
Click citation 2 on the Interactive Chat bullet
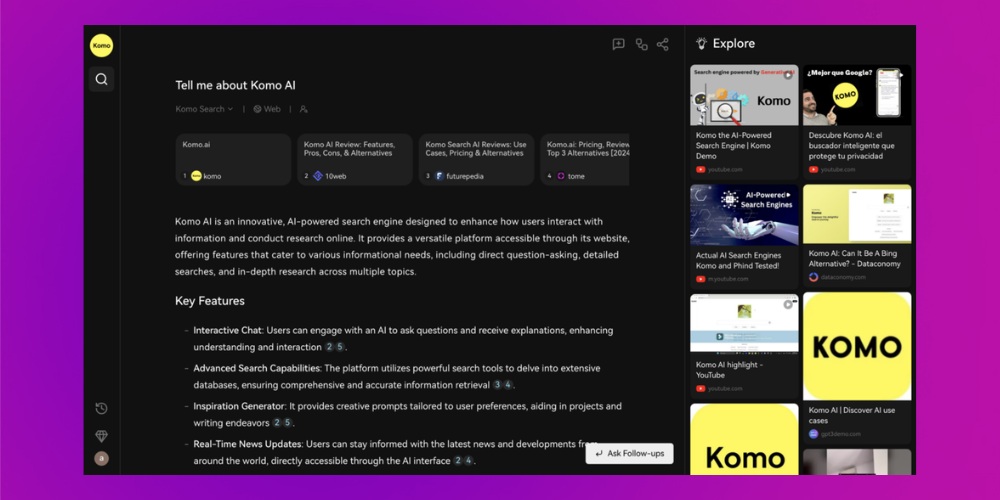coord(329,347)
